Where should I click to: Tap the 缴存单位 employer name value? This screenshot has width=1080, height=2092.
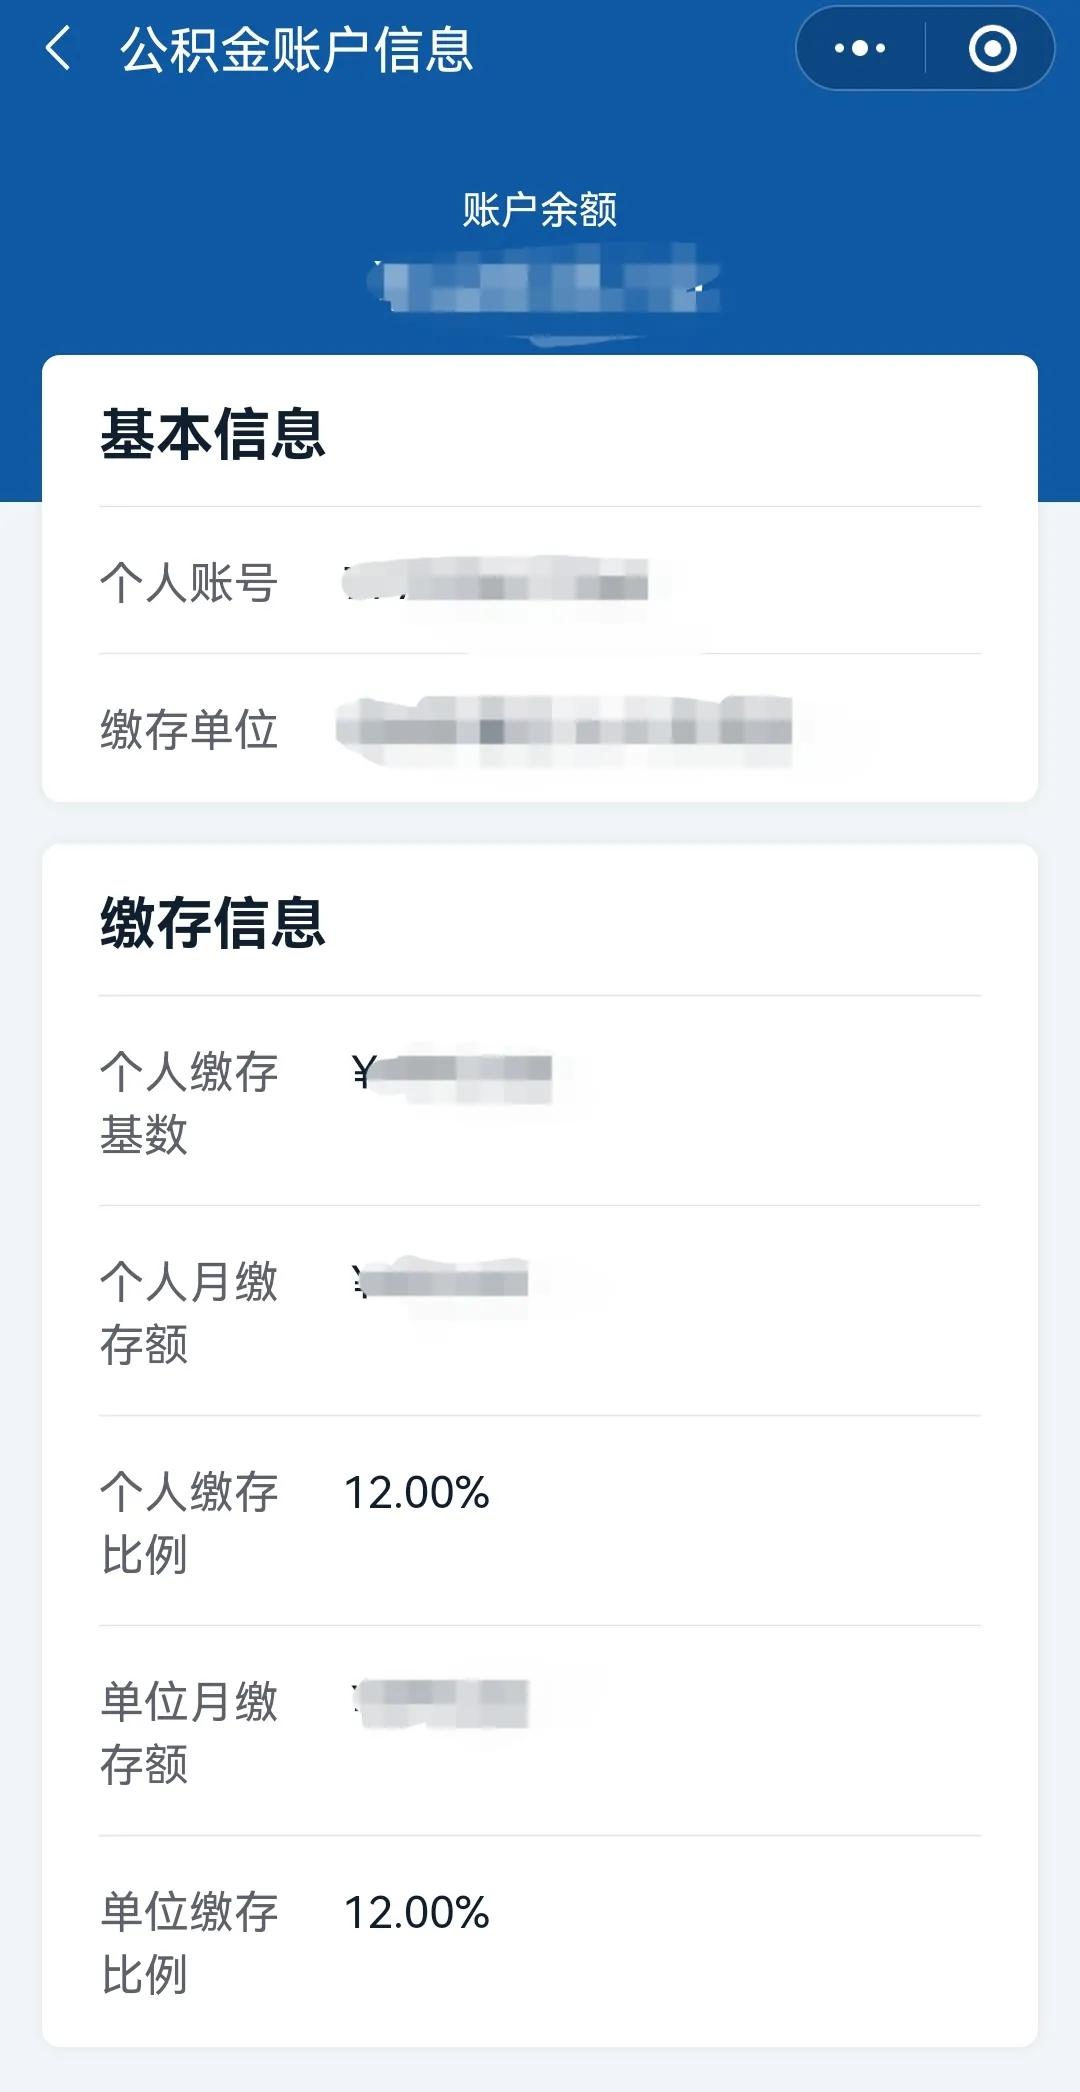pos(570,730)
